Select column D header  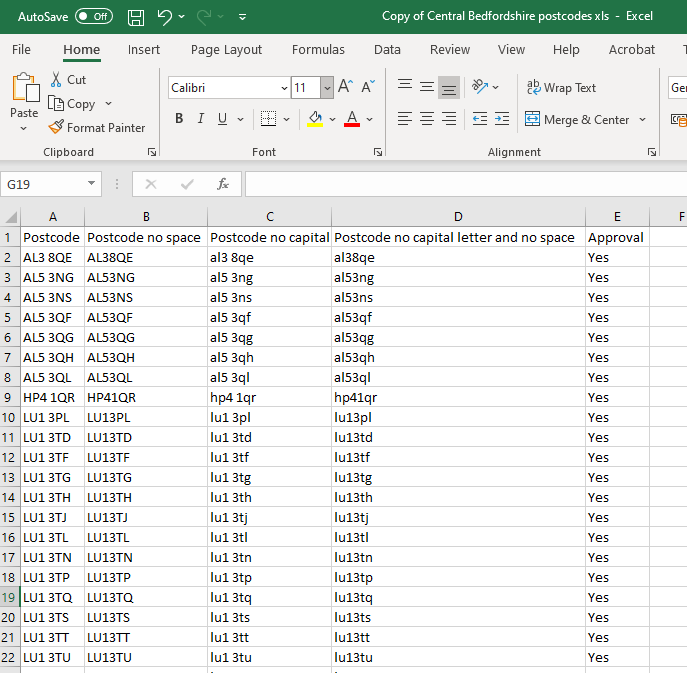458,216
